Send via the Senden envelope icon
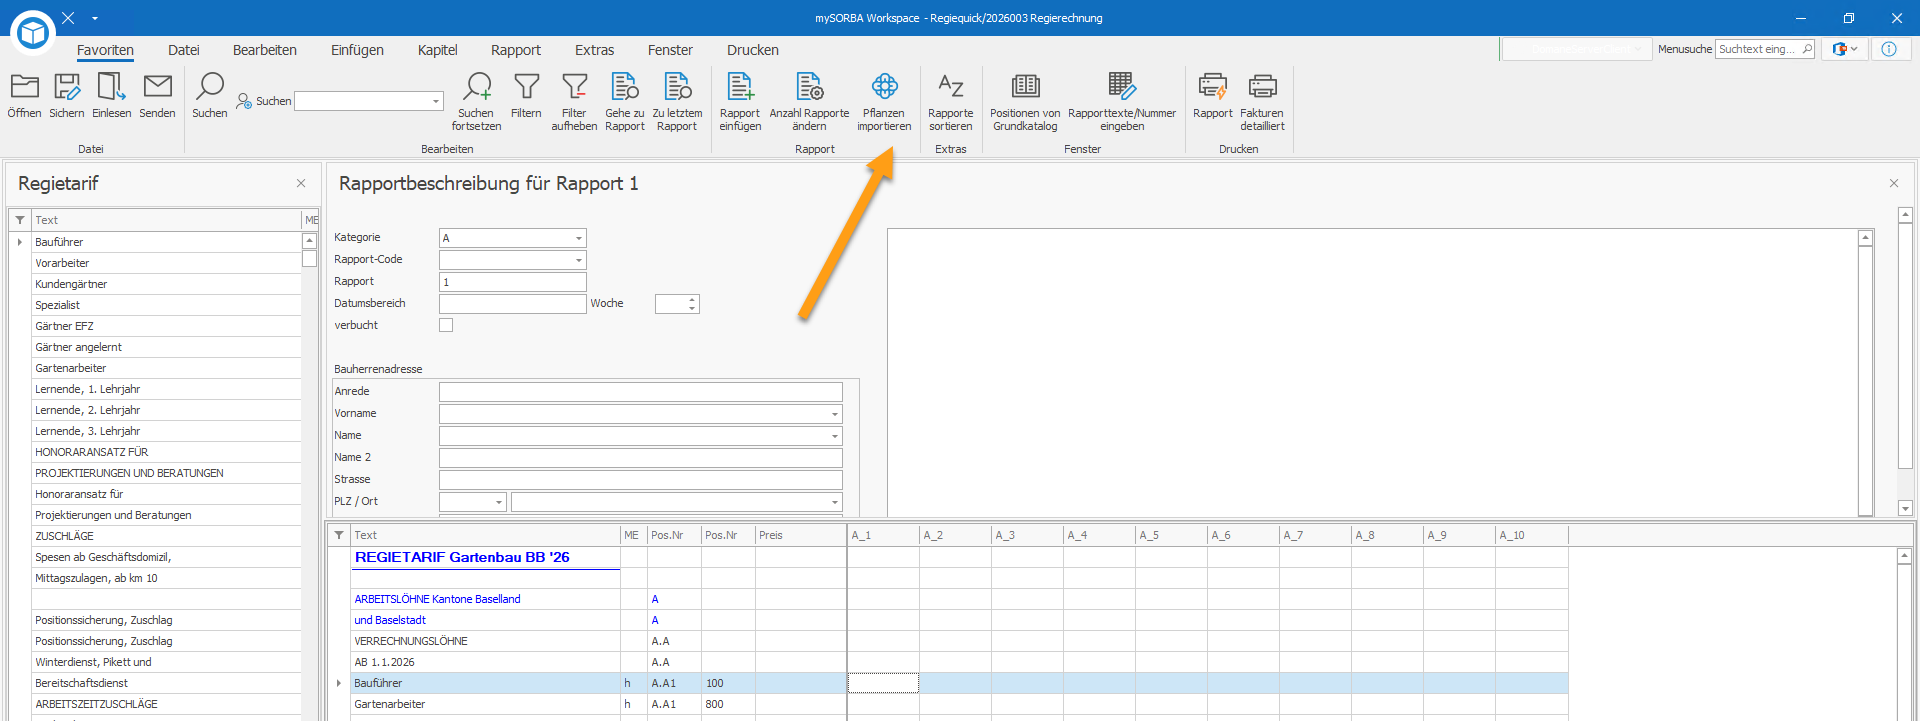The height and width of the screenshot is (721, 1920). point(157,96)
